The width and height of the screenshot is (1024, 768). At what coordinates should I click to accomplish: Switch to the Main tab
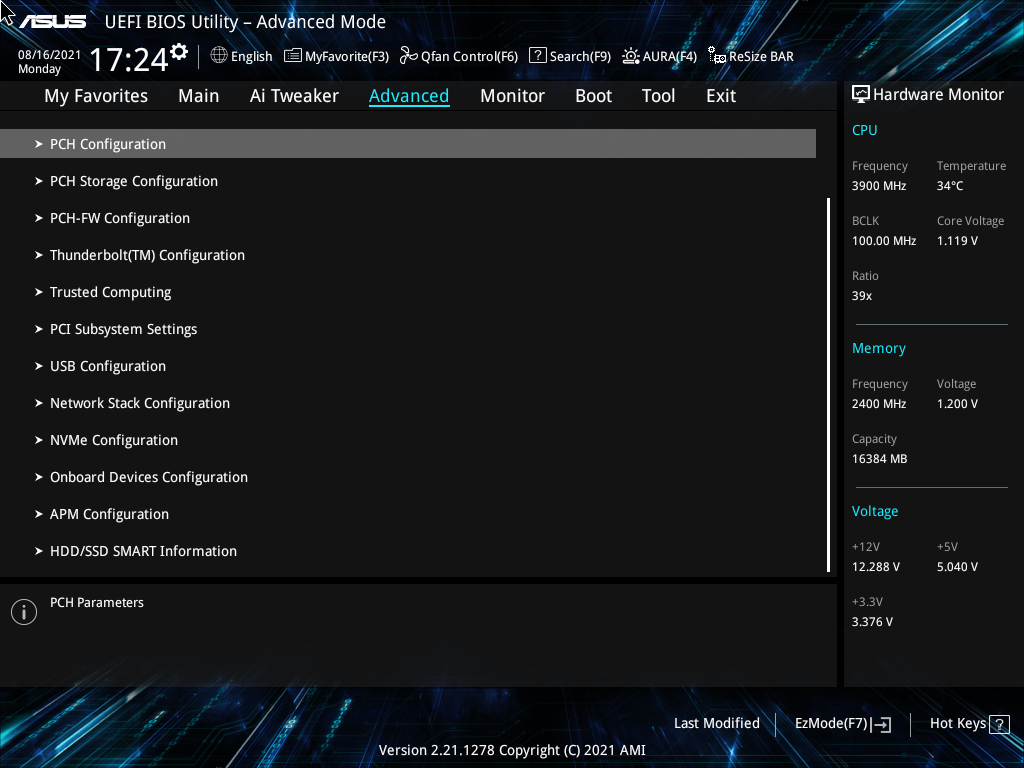tap(199, 96)
